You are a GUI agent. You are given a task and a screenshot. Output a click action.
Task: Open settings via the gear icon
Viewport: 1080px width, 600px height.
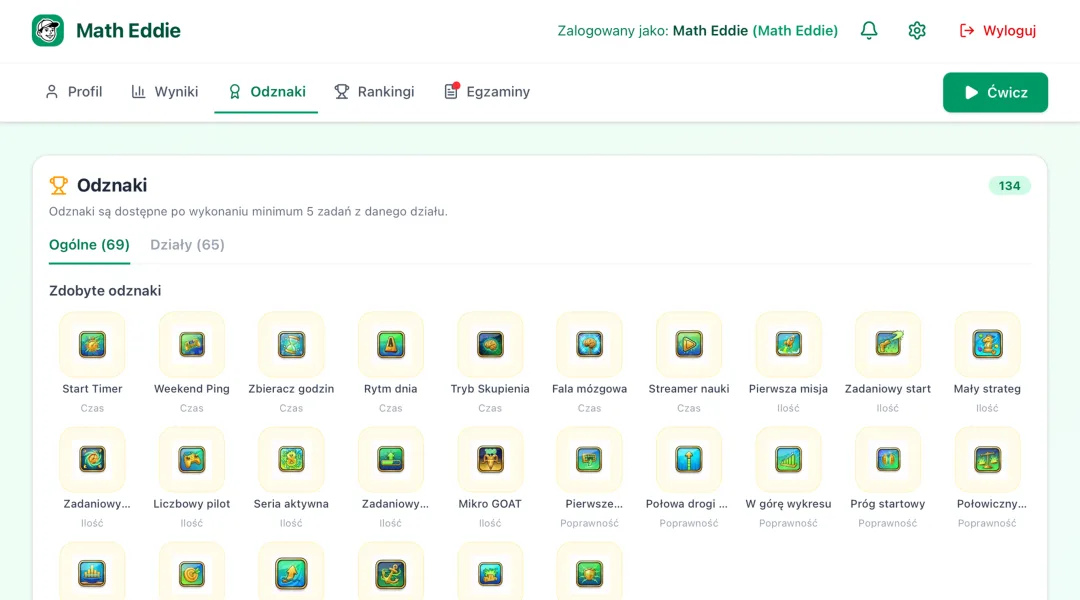click(x=917, y=30)
